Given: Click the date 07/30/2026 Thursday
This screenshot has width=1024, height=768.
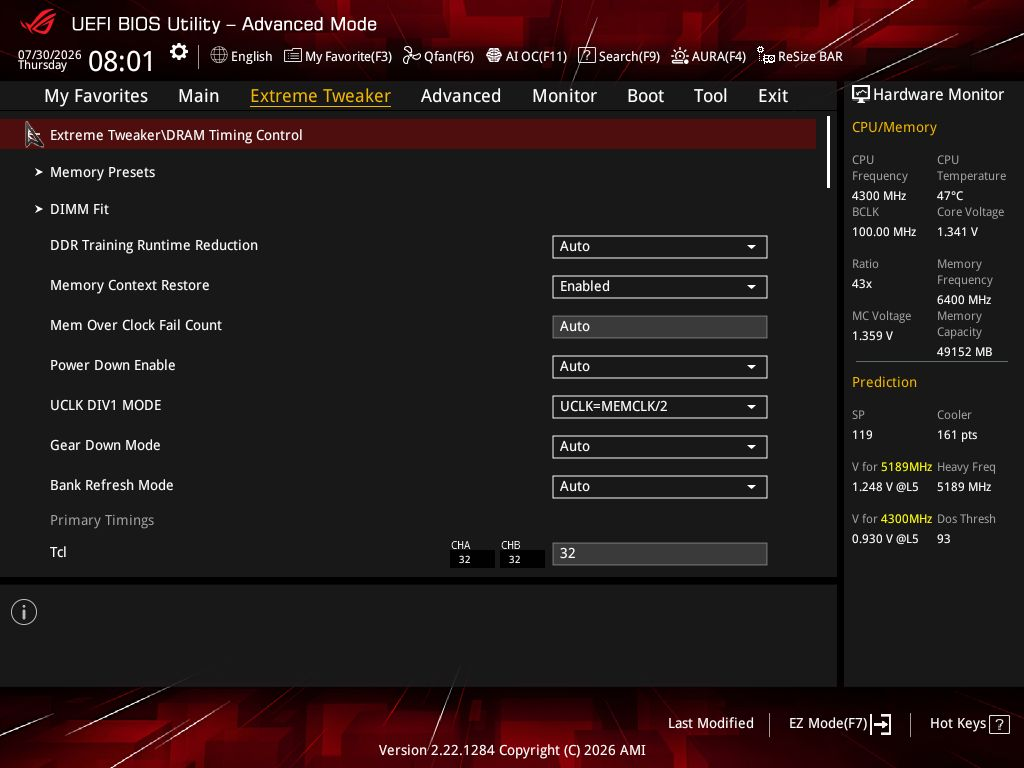Looking at the screenshot, I should click(x=50, y=59).
